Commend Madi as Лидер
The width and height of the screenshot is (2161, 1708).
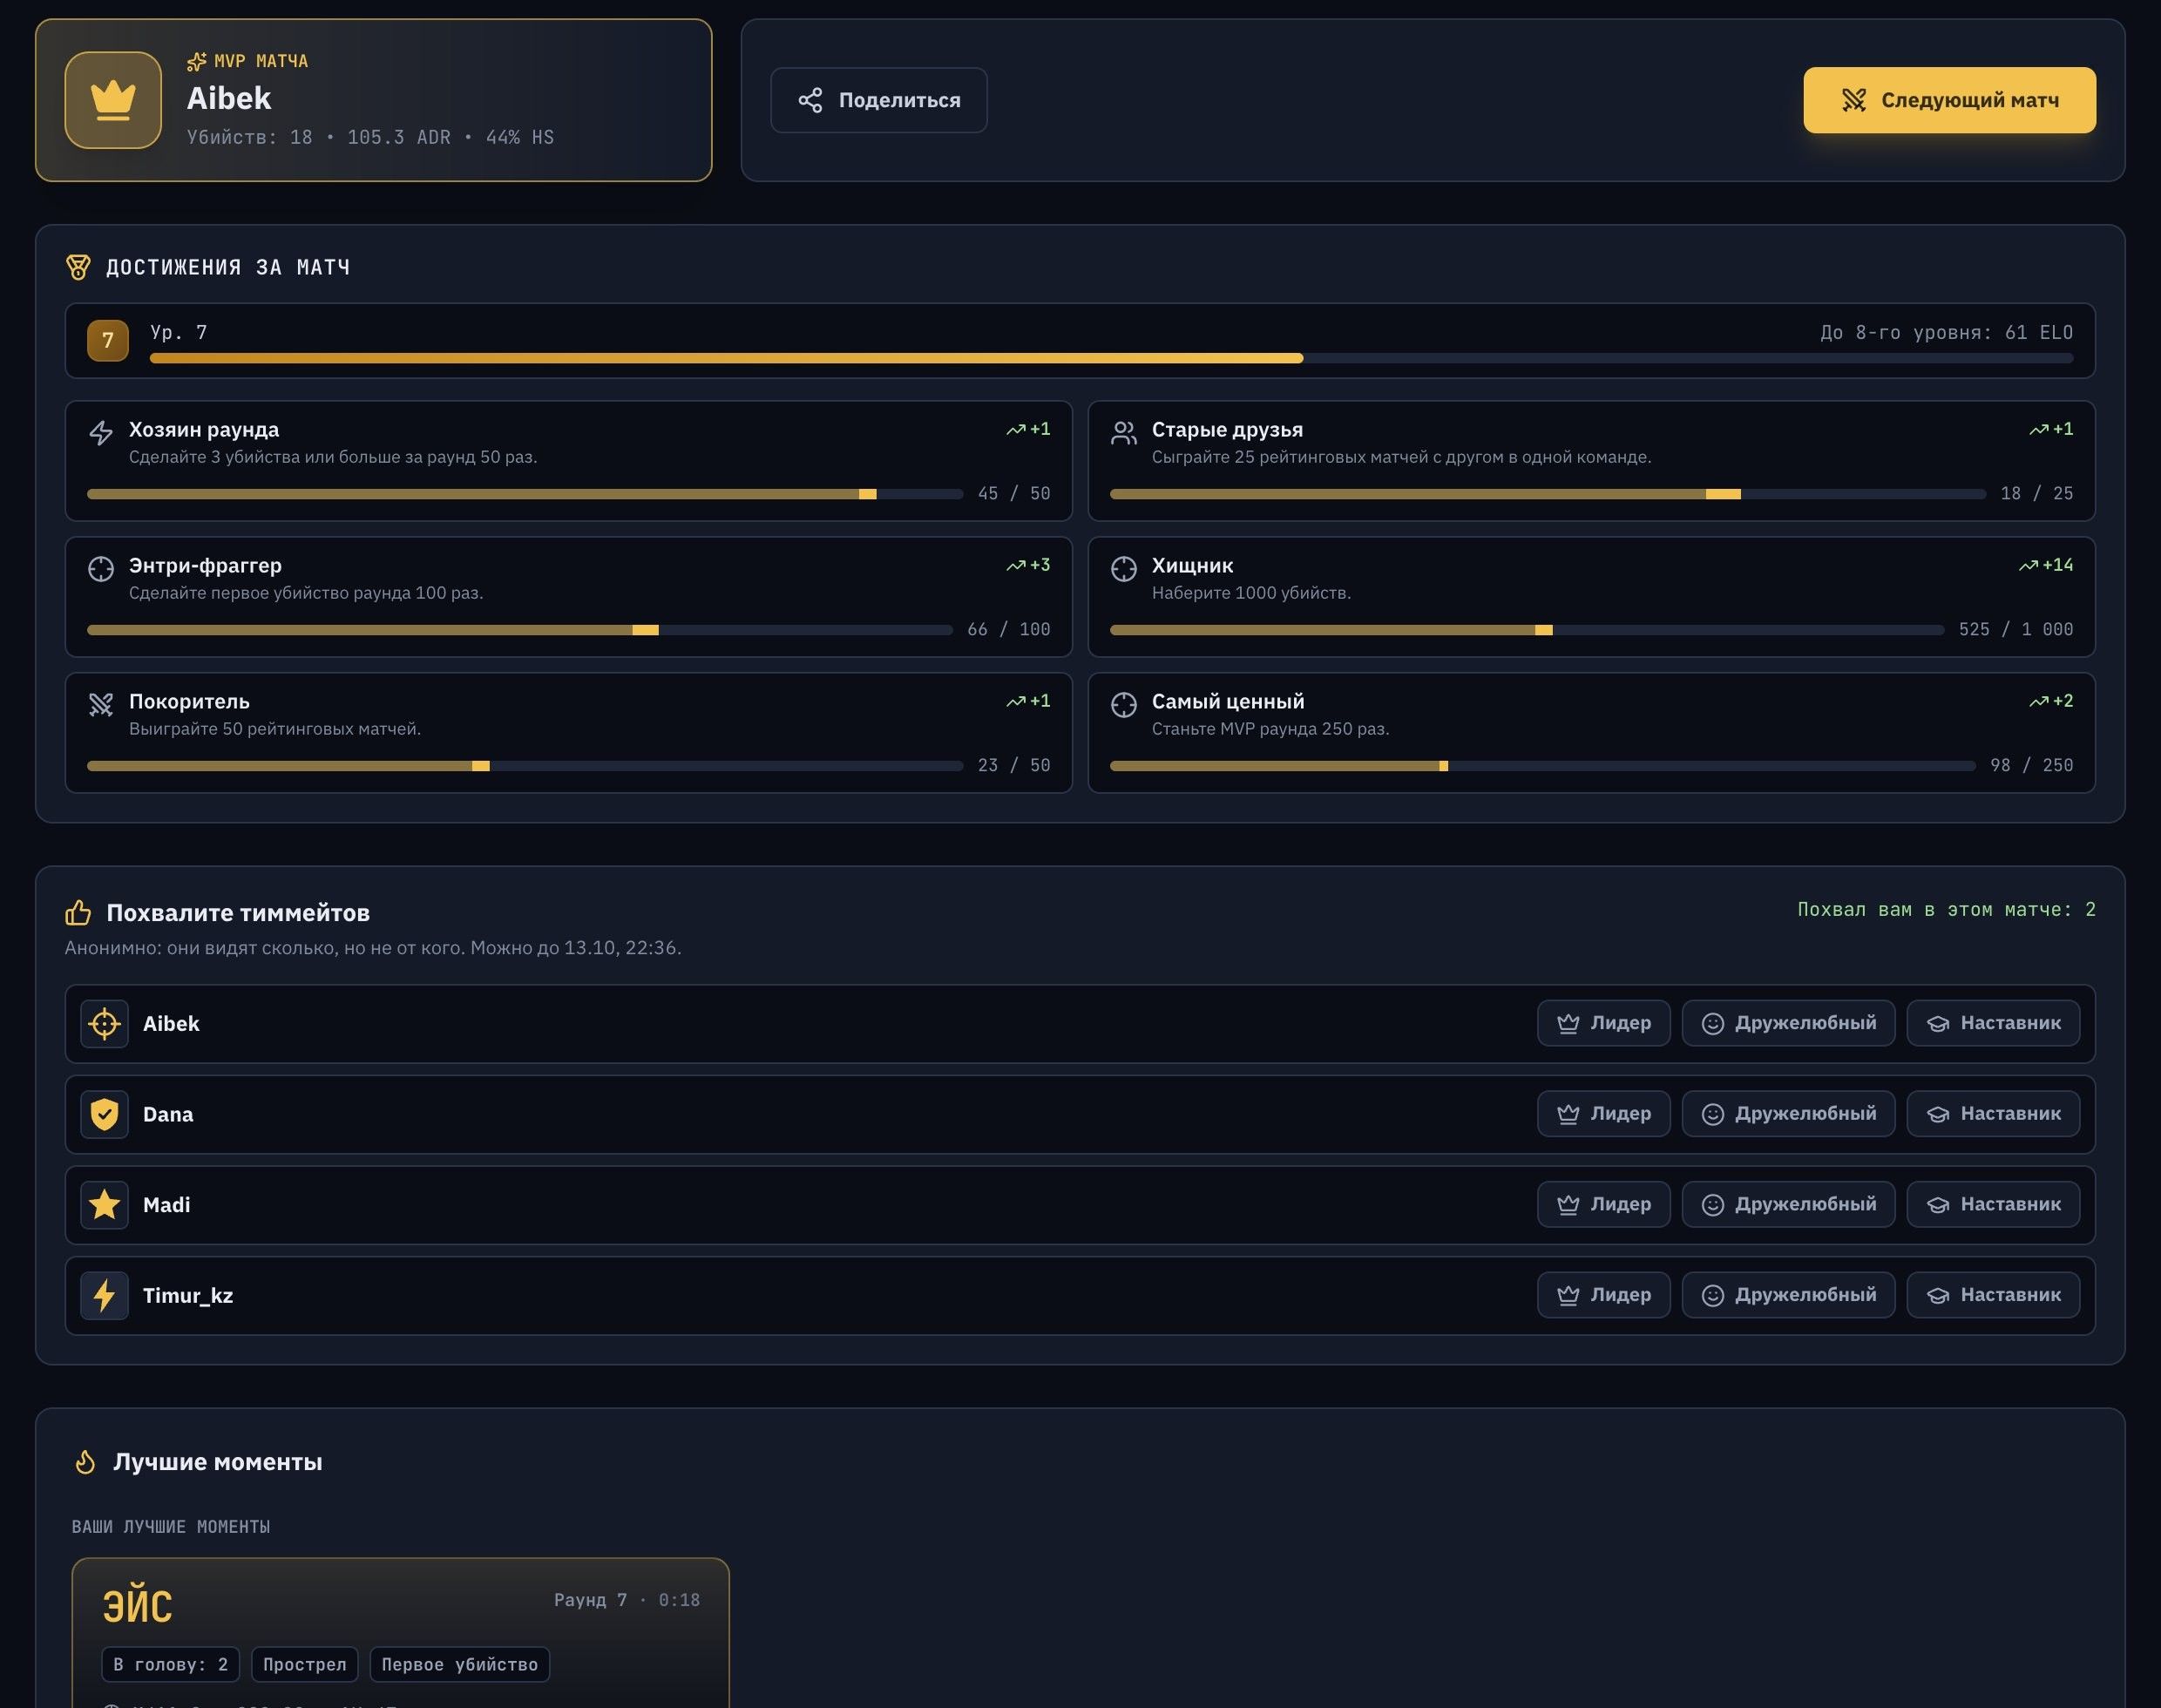[1603, 1204]
